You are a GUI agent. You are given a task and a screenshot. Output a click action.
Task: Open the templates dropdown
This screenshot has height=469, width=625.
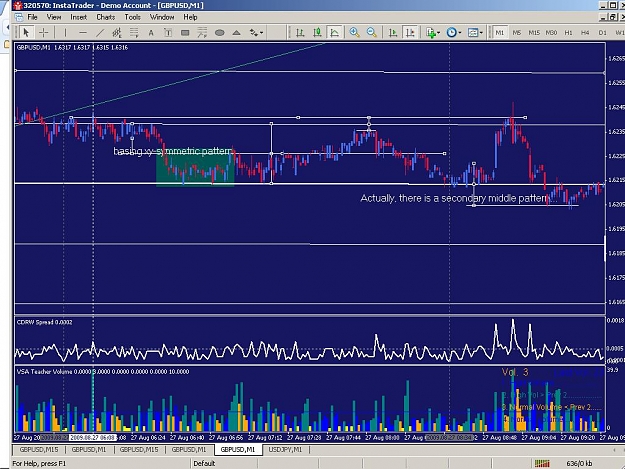click(x=475, y=33)
